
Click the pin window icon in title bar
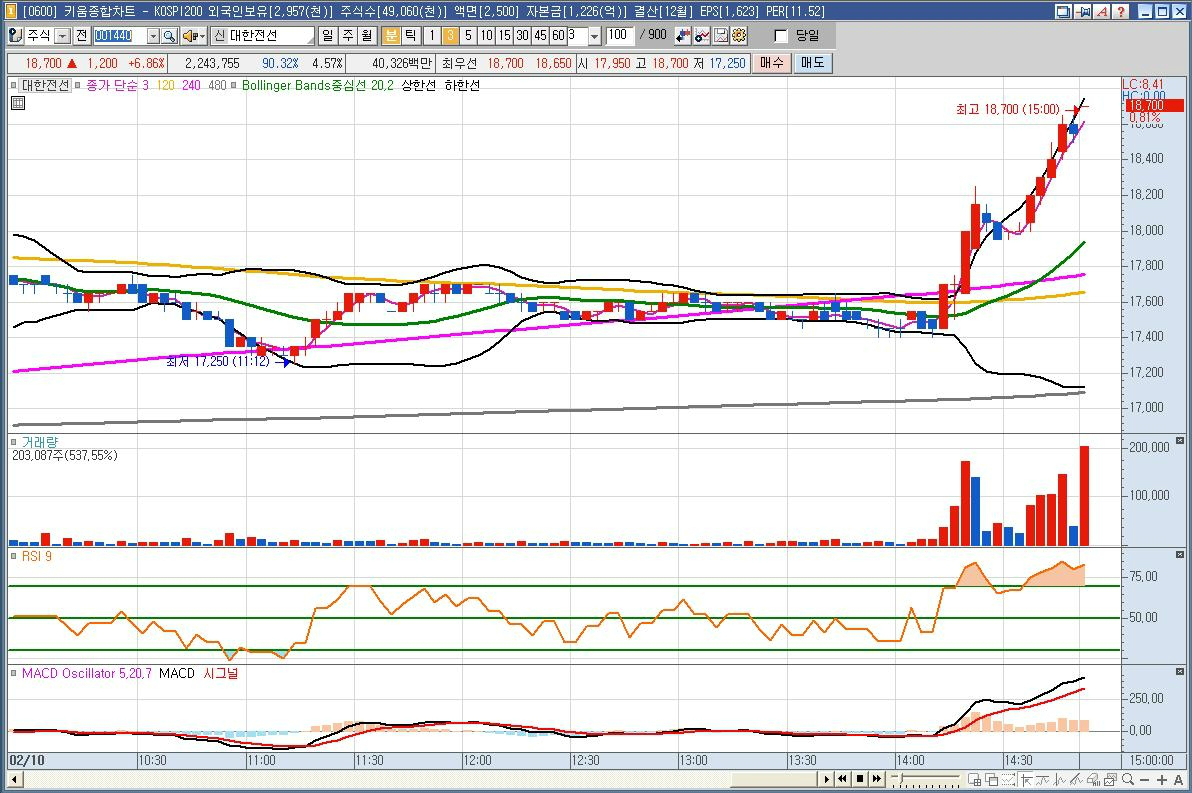[x=1083, y=11]
